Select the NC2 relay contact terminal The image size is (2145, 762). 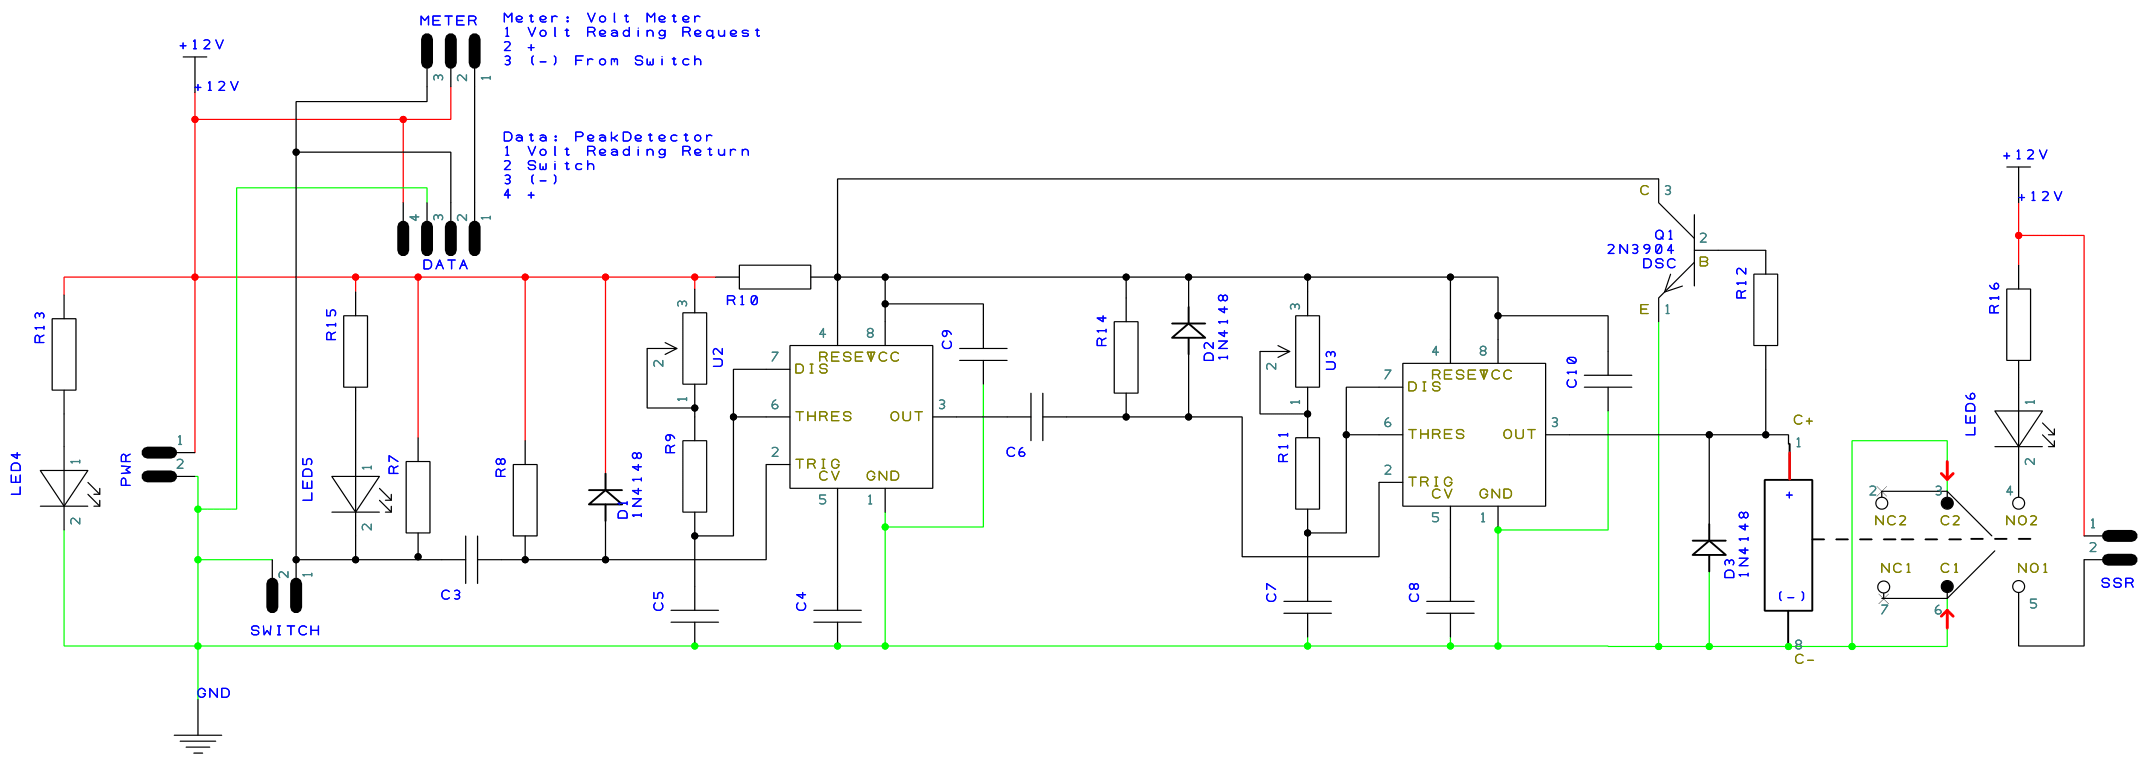pos(1882,503)
